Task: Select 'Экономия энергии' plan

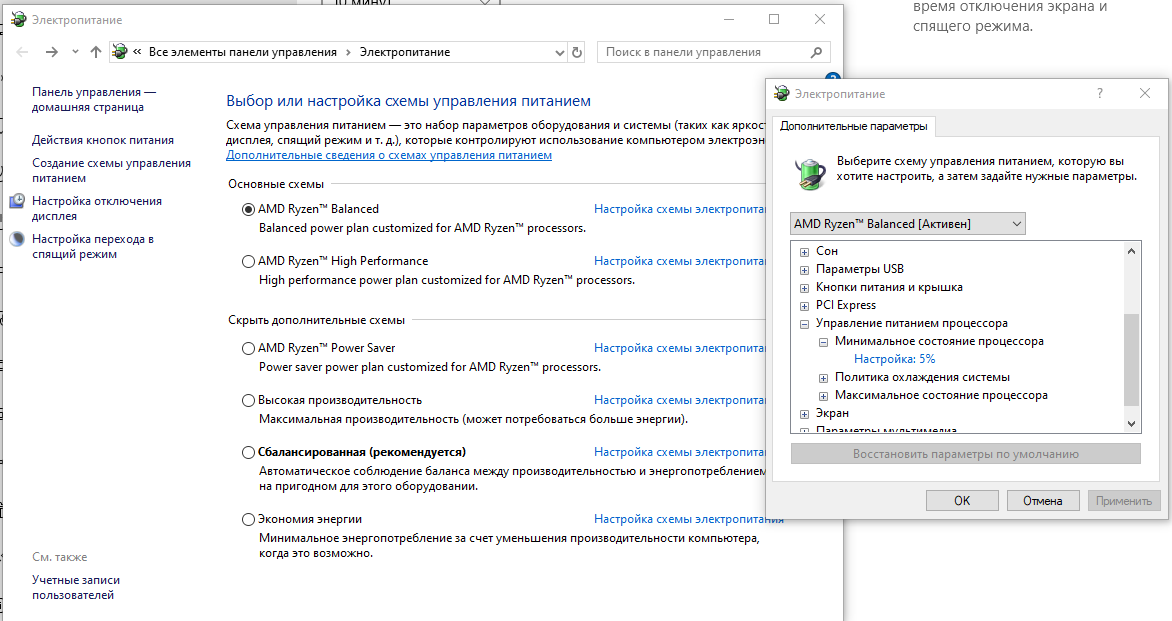Action: [x=248, y=519]
